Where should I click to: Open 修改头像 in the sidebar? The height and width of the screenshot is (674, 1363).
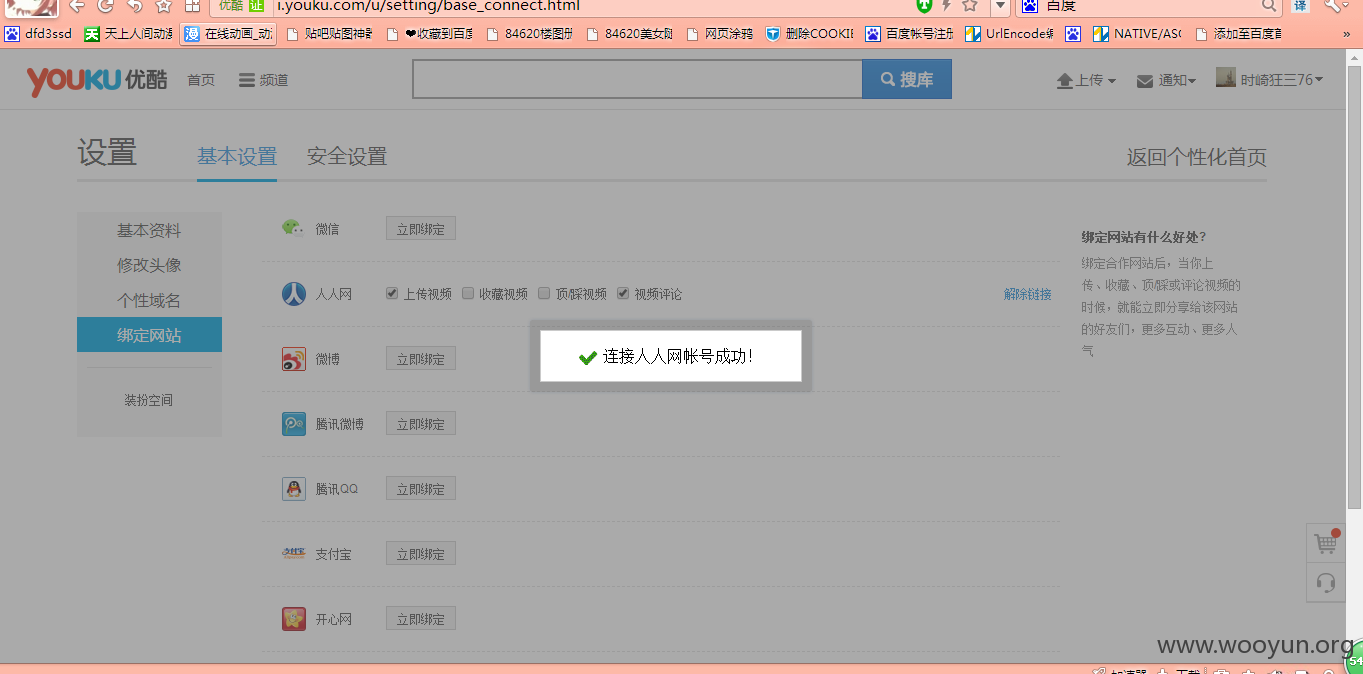click(149, 265)
